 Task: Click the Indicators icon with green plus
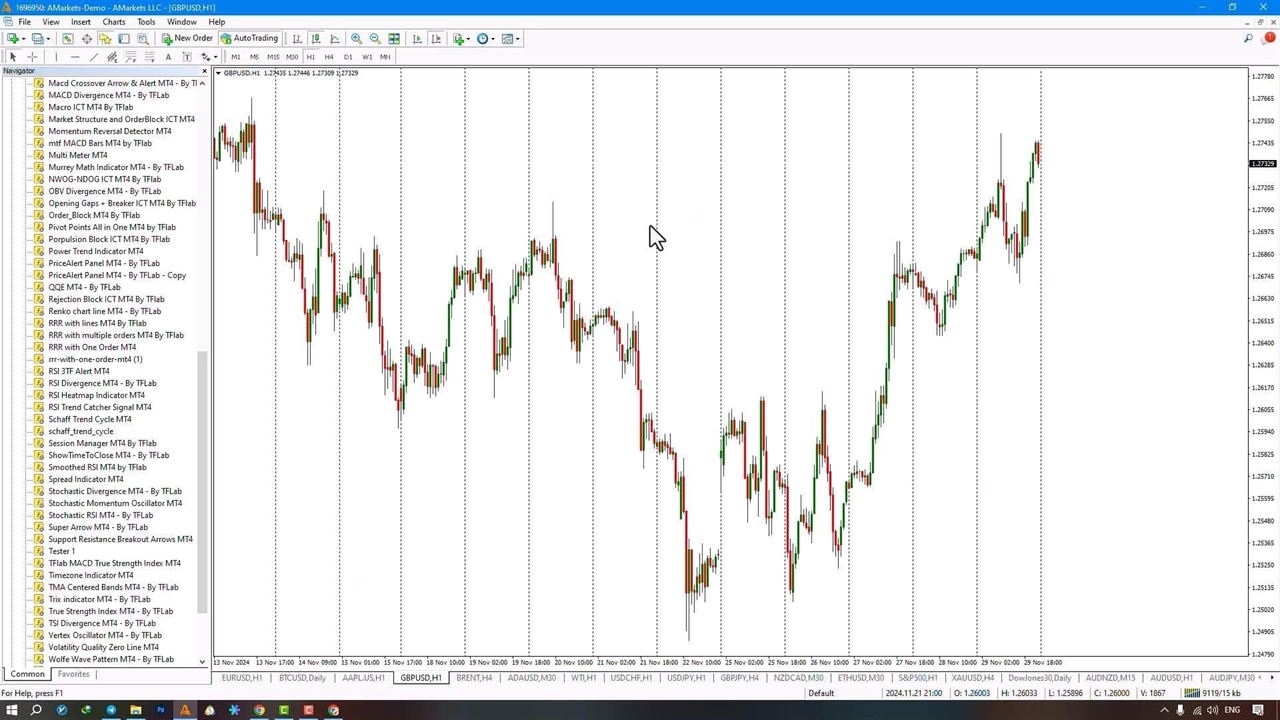tap(459, 38)
